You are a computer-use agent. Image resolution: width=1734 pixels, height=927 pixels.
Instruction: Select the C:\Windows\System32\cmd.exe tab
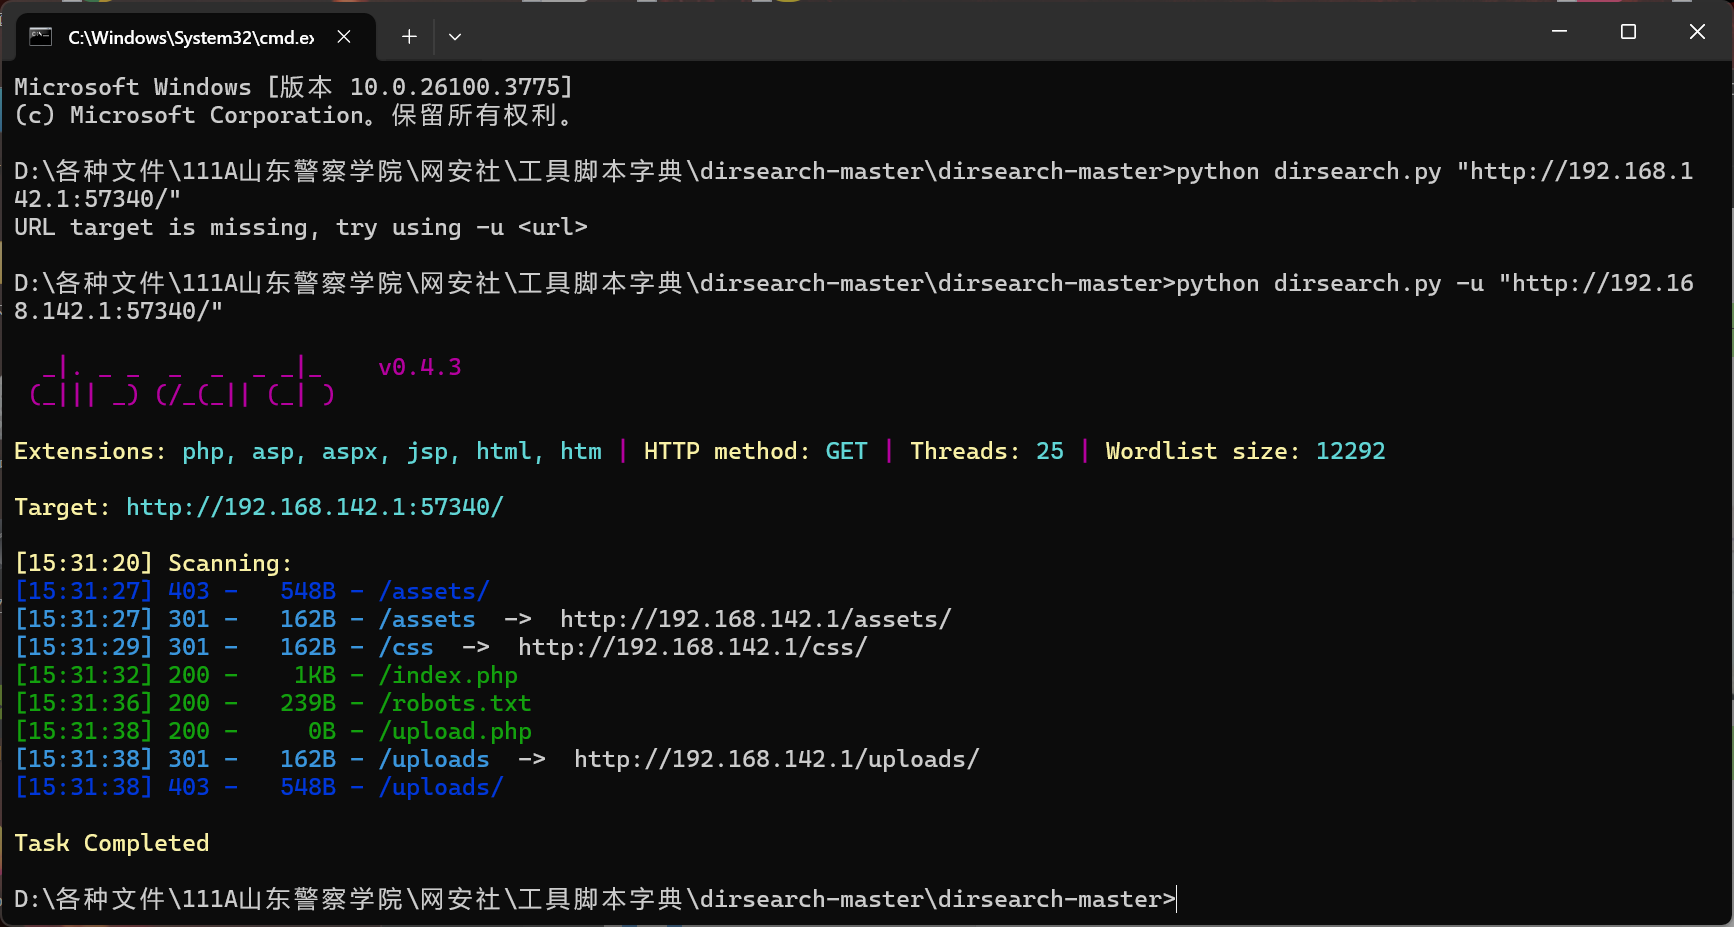click(x=196, y=37)
